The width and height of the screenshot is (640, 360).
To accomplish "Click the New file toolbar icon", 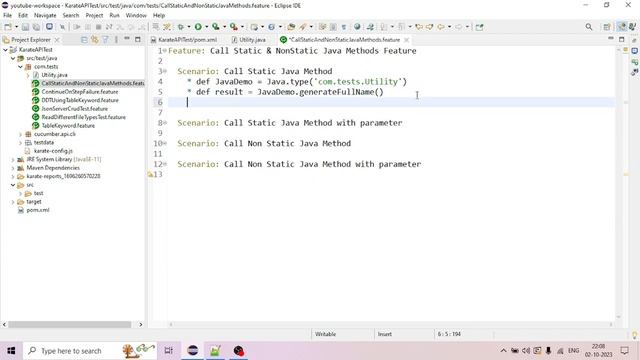I will pyautogui.click(x=8, y=27).
